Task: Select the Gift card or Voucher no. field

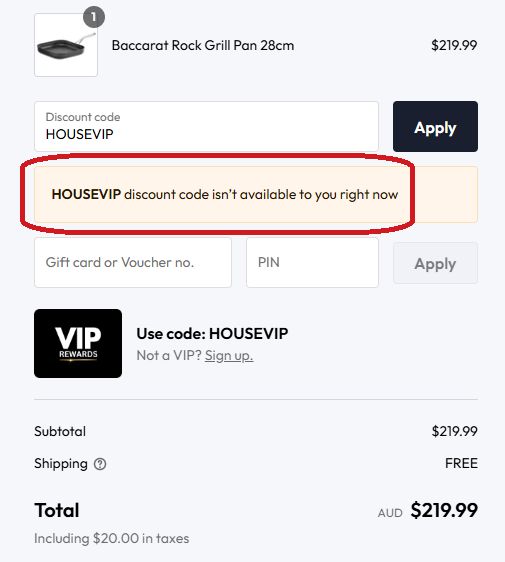Action: (133, 262)
